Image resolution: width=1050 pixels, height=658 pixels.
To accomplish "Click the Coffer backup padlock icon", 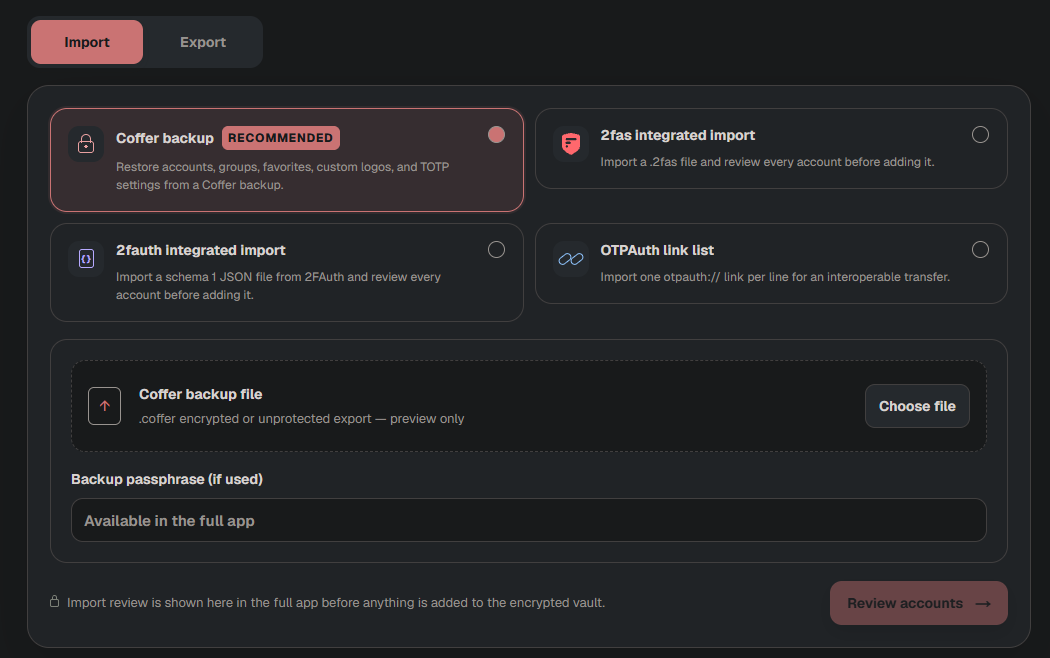I will click(x=86, y=144).
